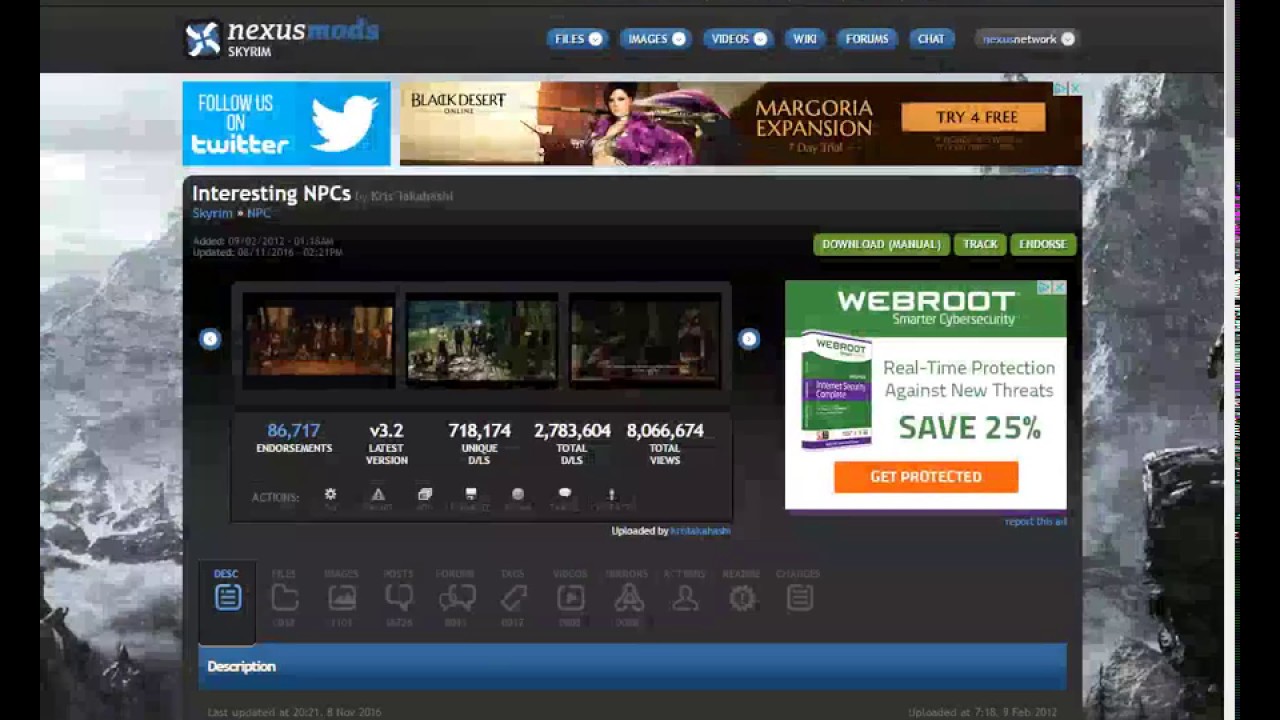Image resolution: width=1280 pixels, height=720 pixels.
Task: Open the VIDEOS tab below stats
Action: 570,598
